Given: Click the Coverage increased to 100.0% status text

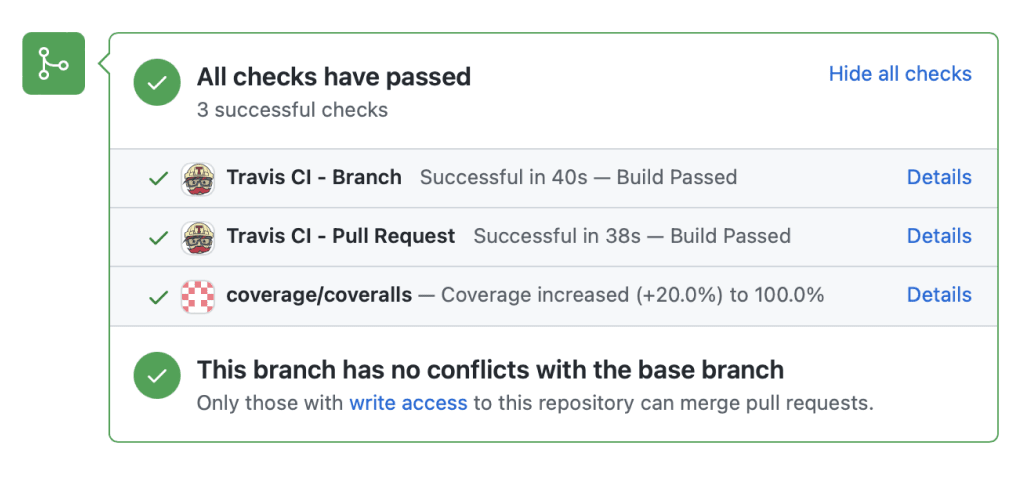Looking at the screenshot, I should [633, 295].
